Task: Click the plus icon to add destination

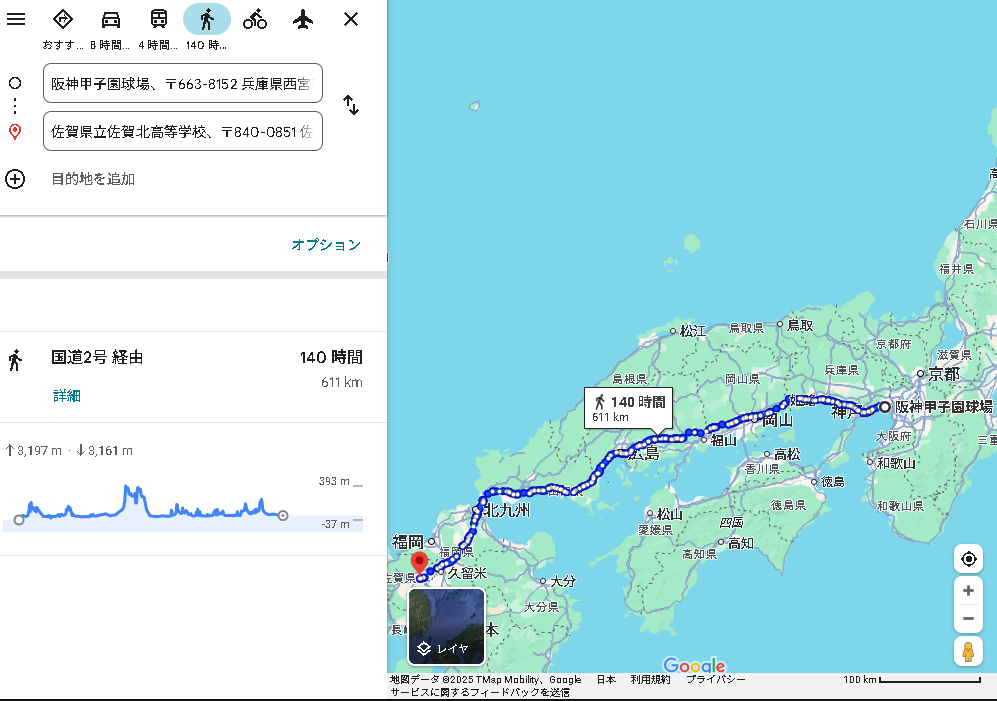Action: (x=15, y=179)
